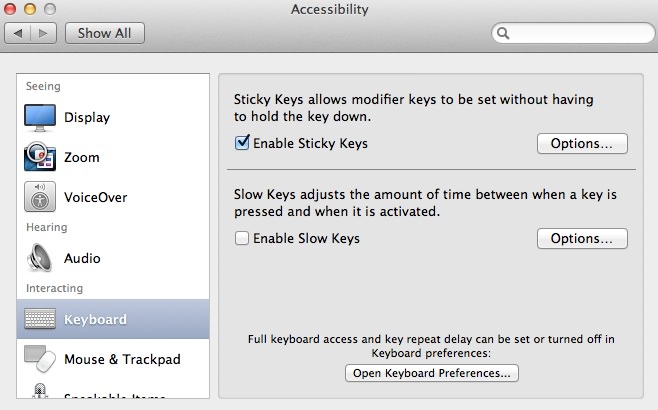Disable the Enable Sticky Keys checkbox
658x410 pixels.
242,143
